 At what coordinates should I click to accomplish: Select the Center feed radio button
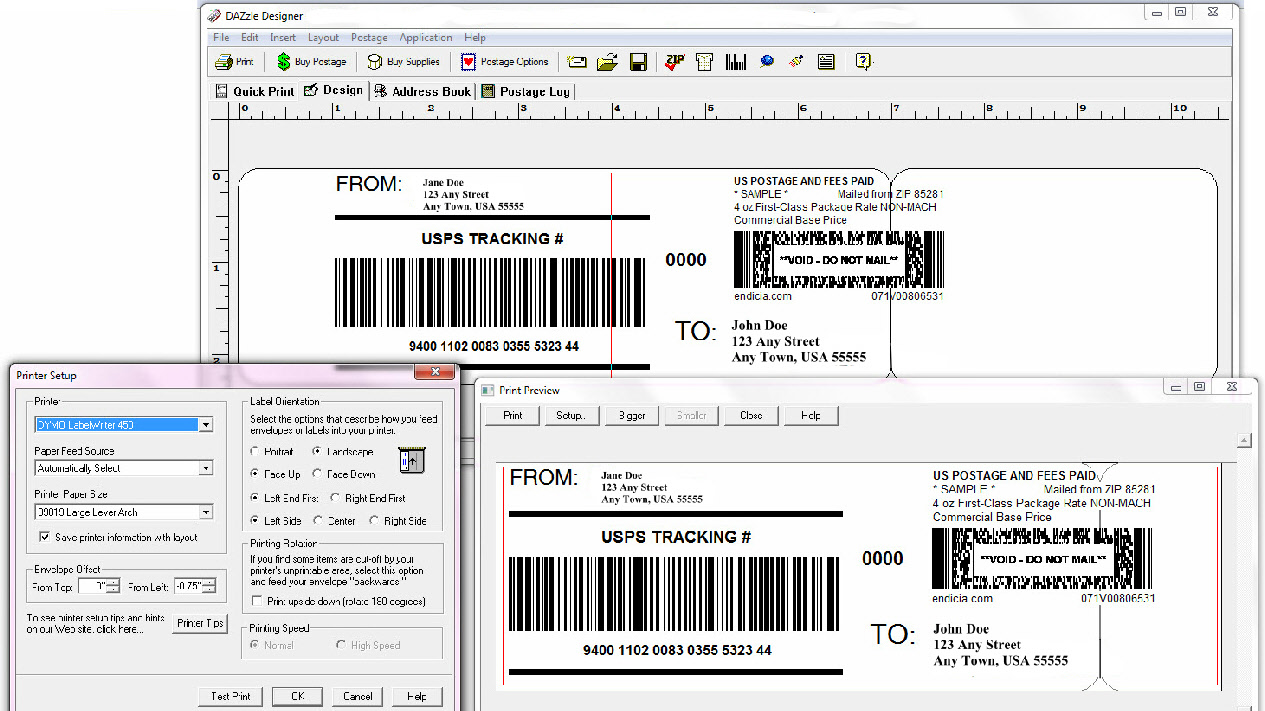[318, 520]
